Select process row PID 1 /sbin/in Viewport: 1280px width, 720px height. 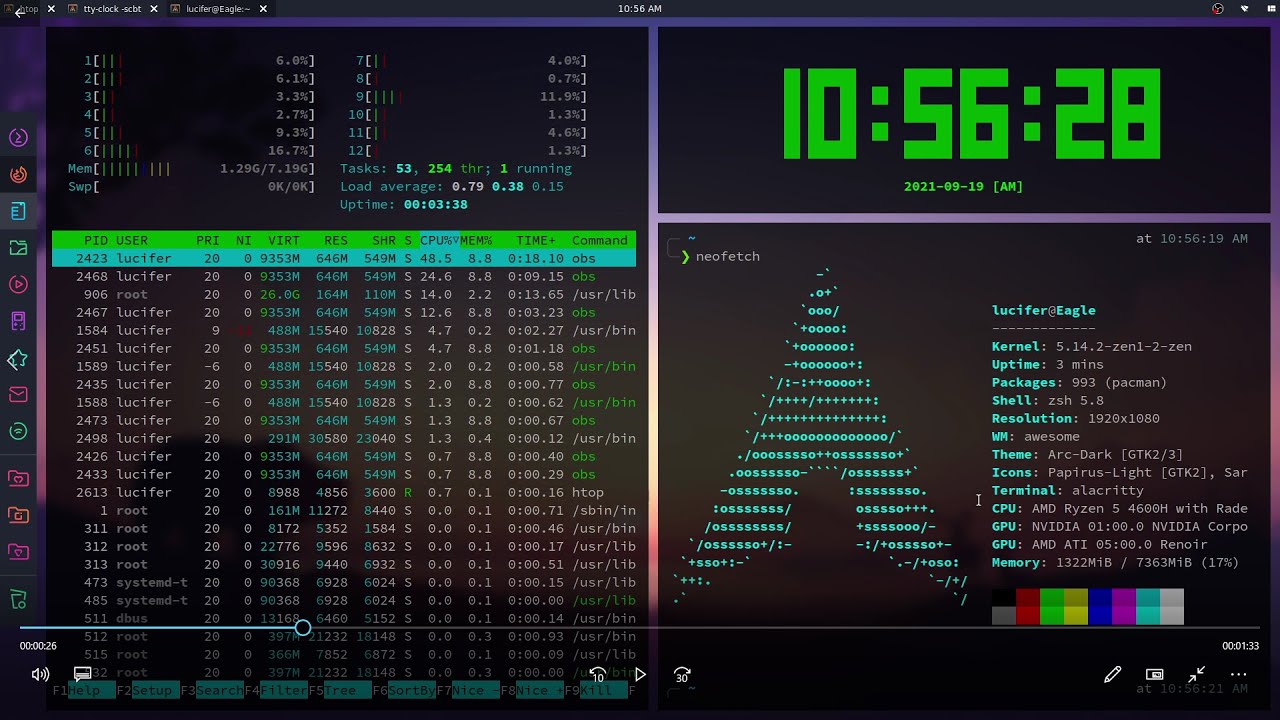[344, 510]
